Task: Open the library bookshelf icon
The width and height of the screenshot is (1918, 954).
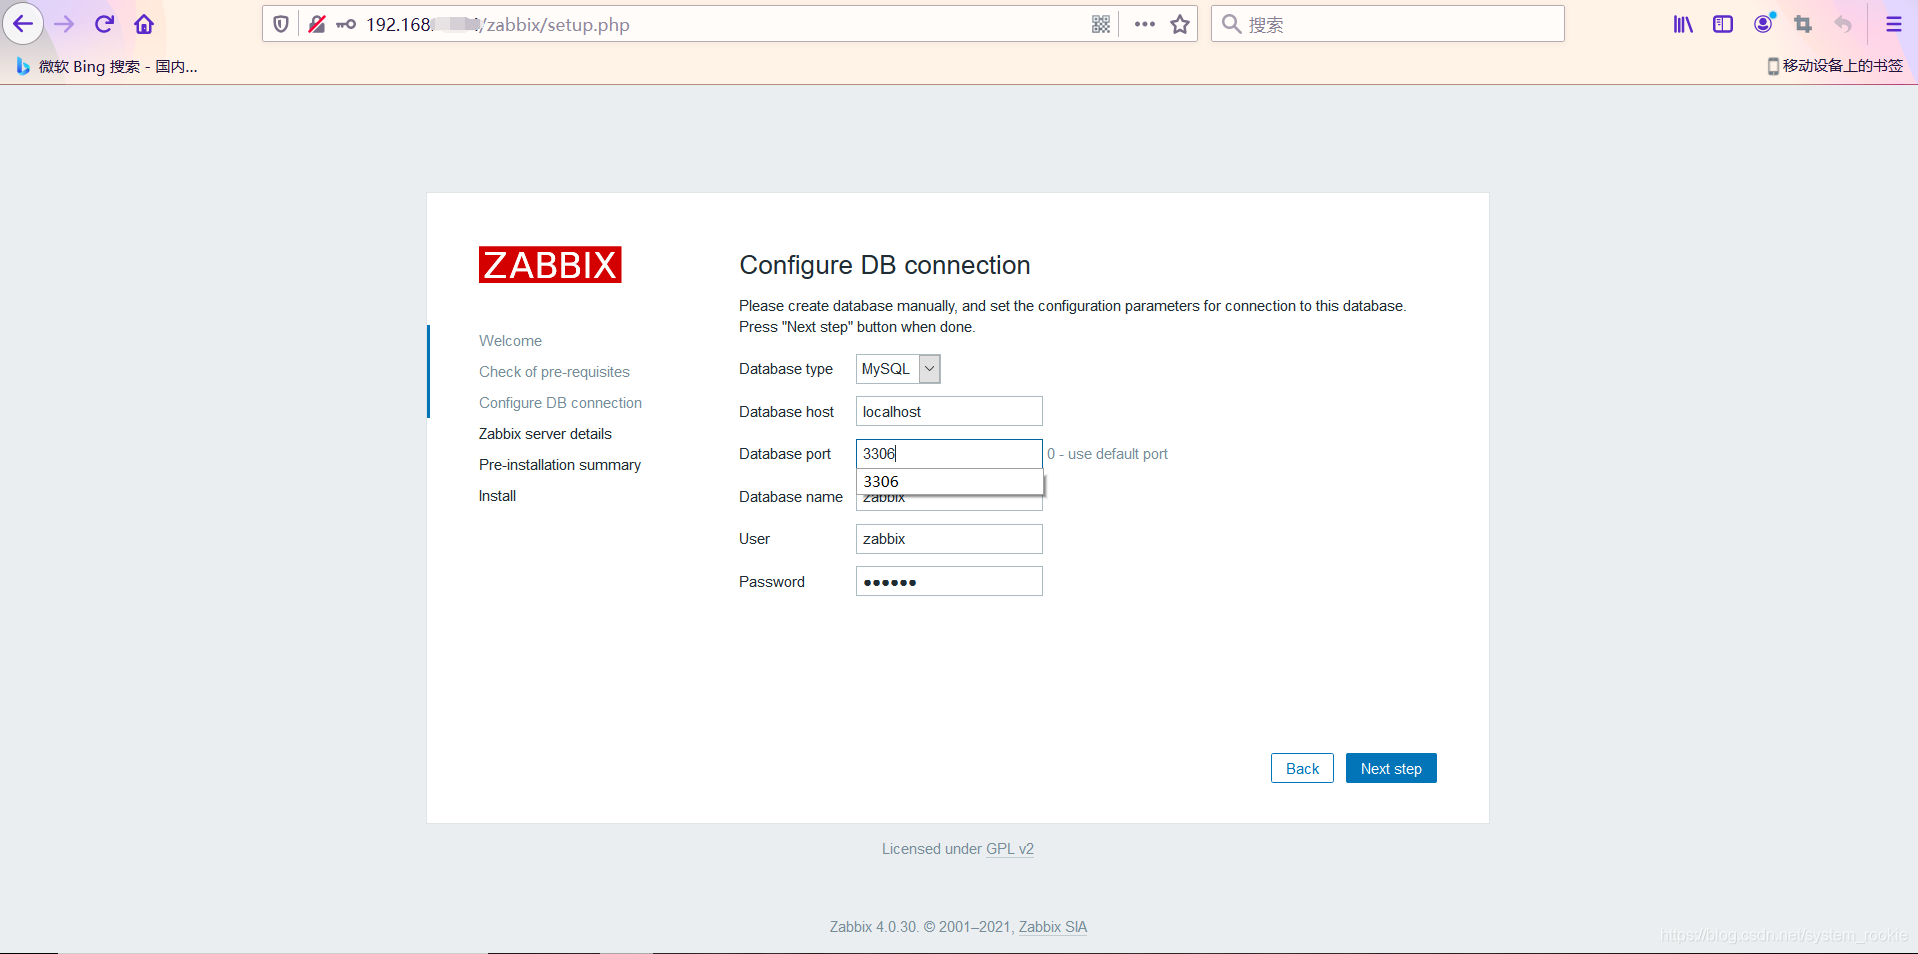Action: pyautogui.click(x=1683, y=24)
